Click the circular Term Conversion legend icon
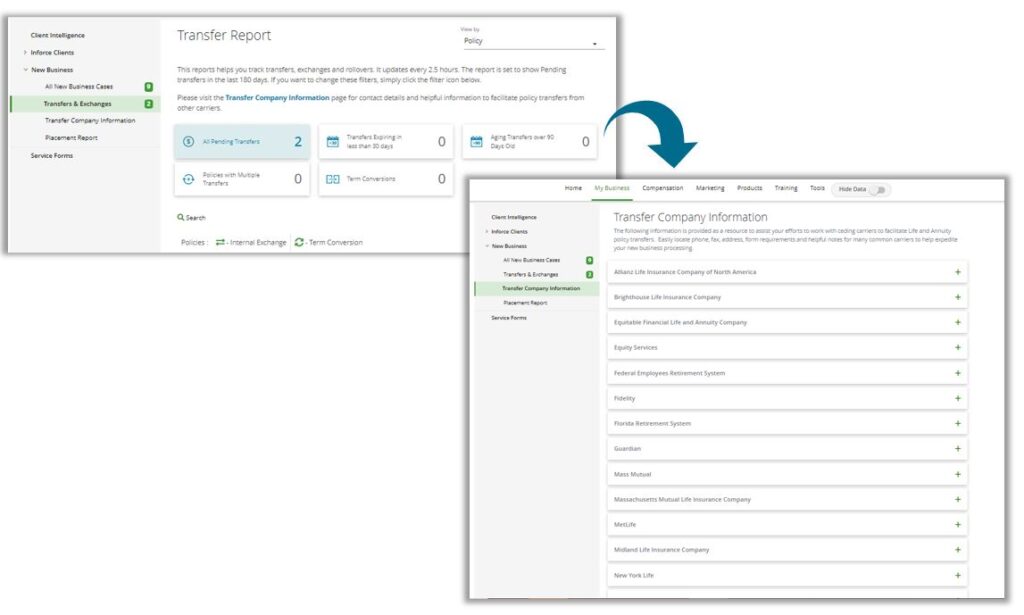Viewport: 1024px width, 615px height. (x=299, y=242)
